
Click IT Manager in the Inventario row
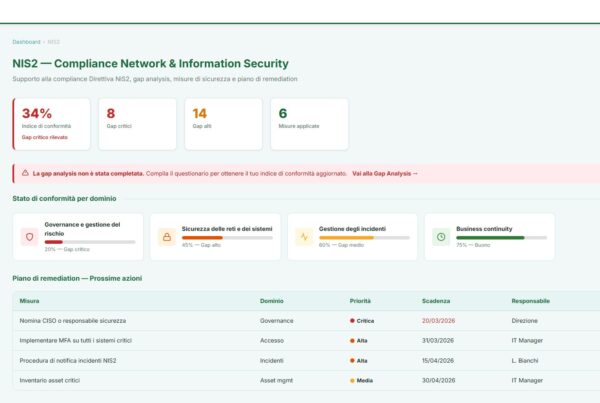[527, 380]
